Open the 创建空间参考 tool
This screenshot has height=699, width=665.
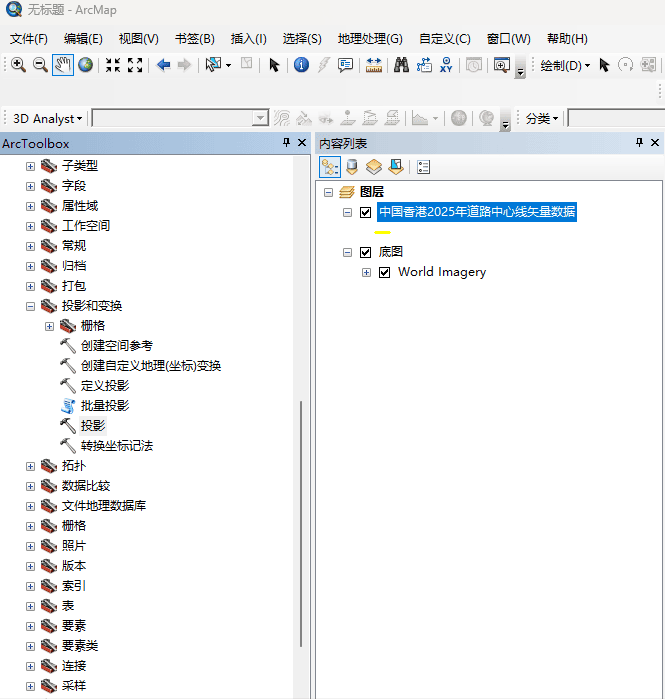tap(117, 345)
